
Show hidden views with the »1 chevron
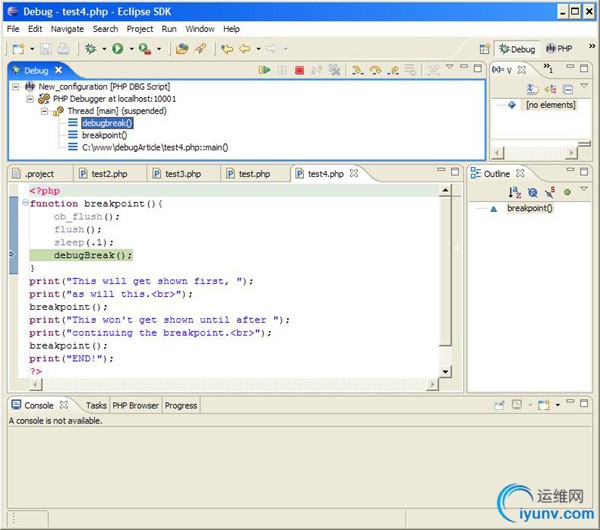[548, 68]
